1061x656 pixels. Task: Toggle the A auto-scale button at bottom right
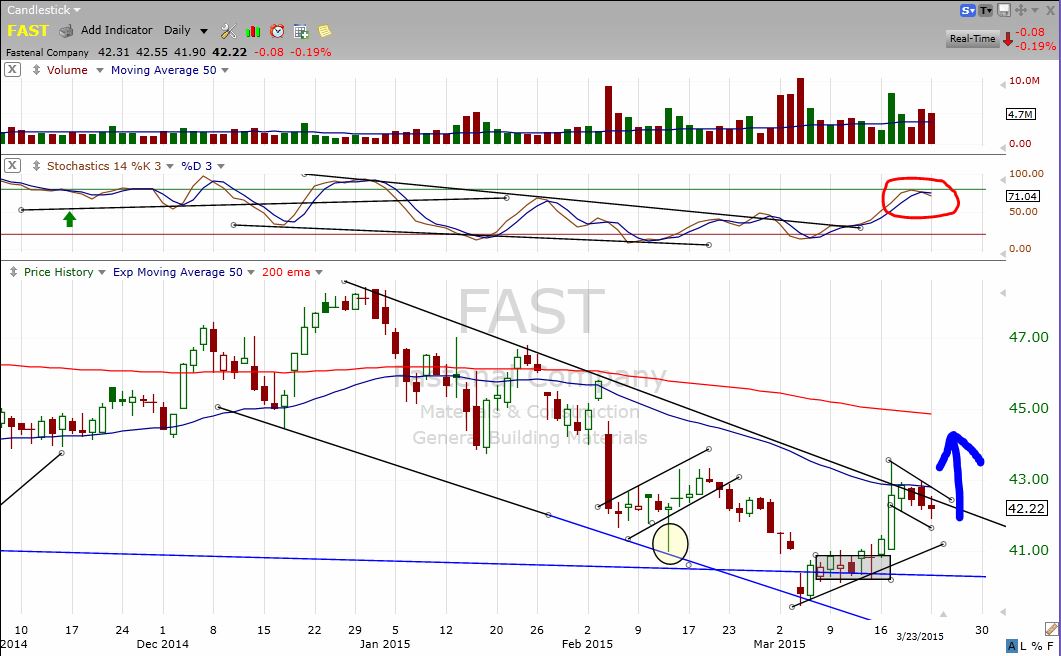[x=1012, y=646]
